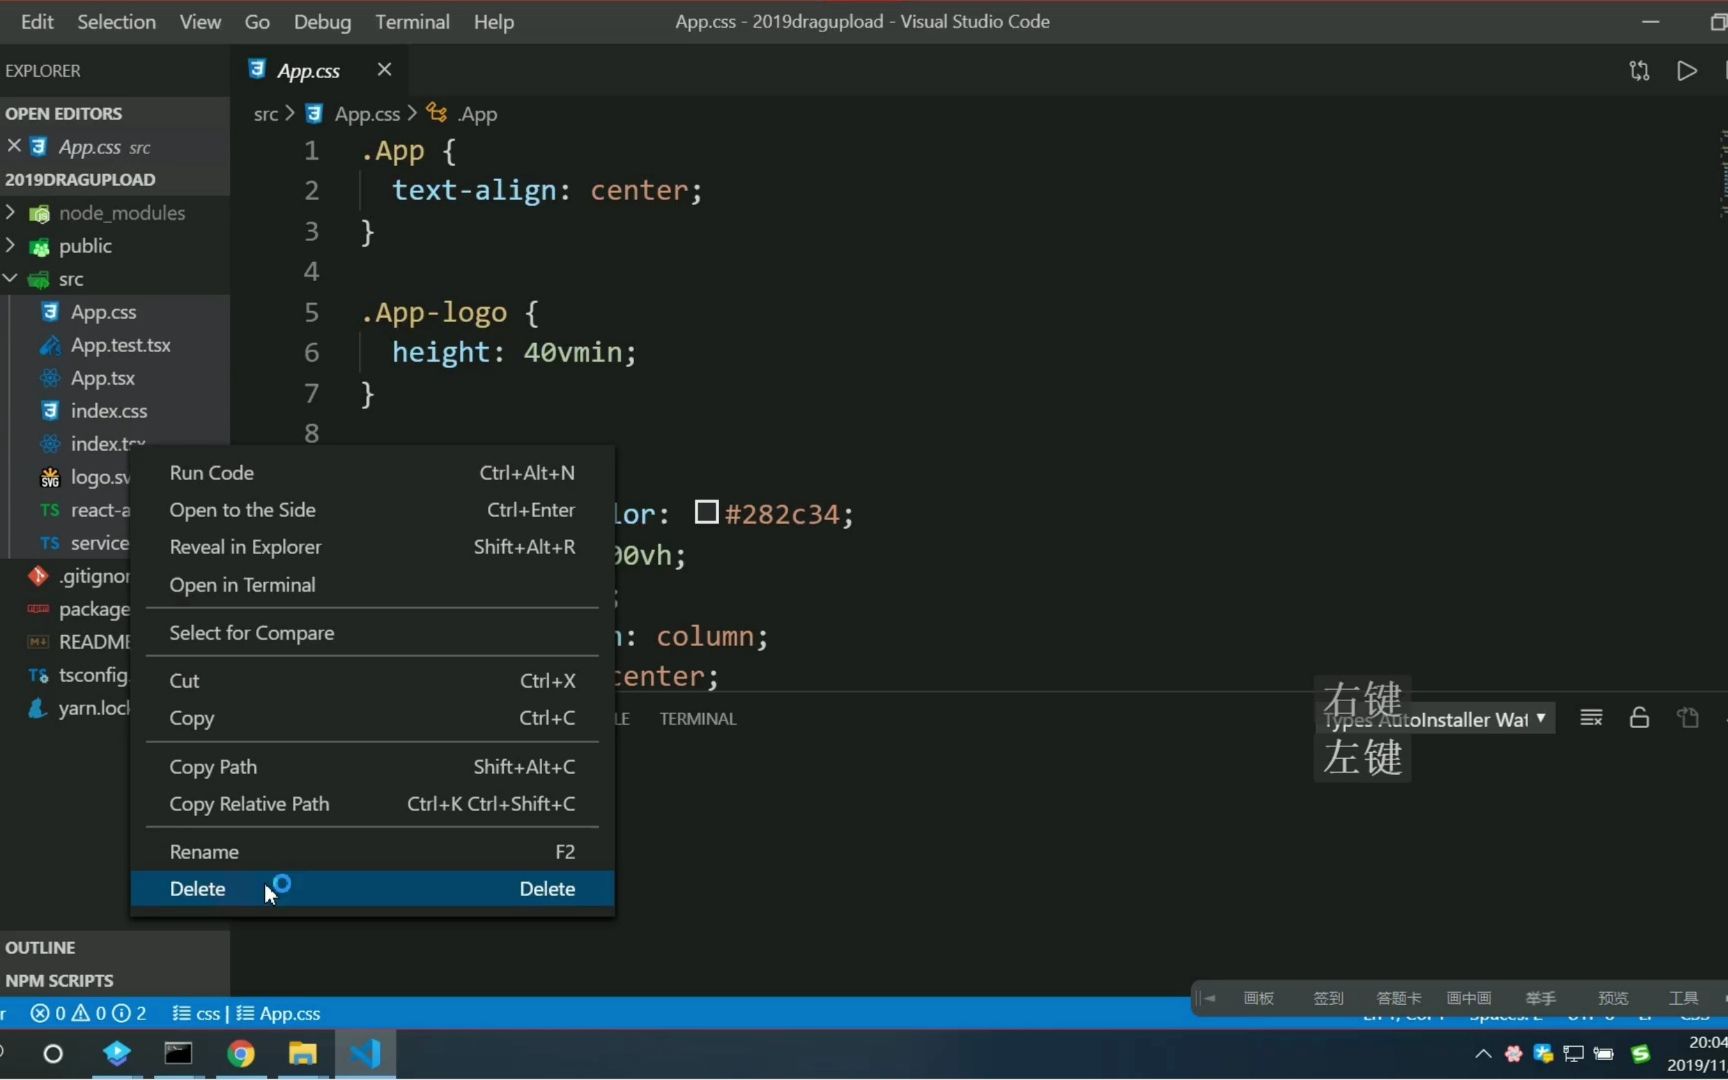
Task: Click the open log file icon in panel
Action: click(1688, 718)
